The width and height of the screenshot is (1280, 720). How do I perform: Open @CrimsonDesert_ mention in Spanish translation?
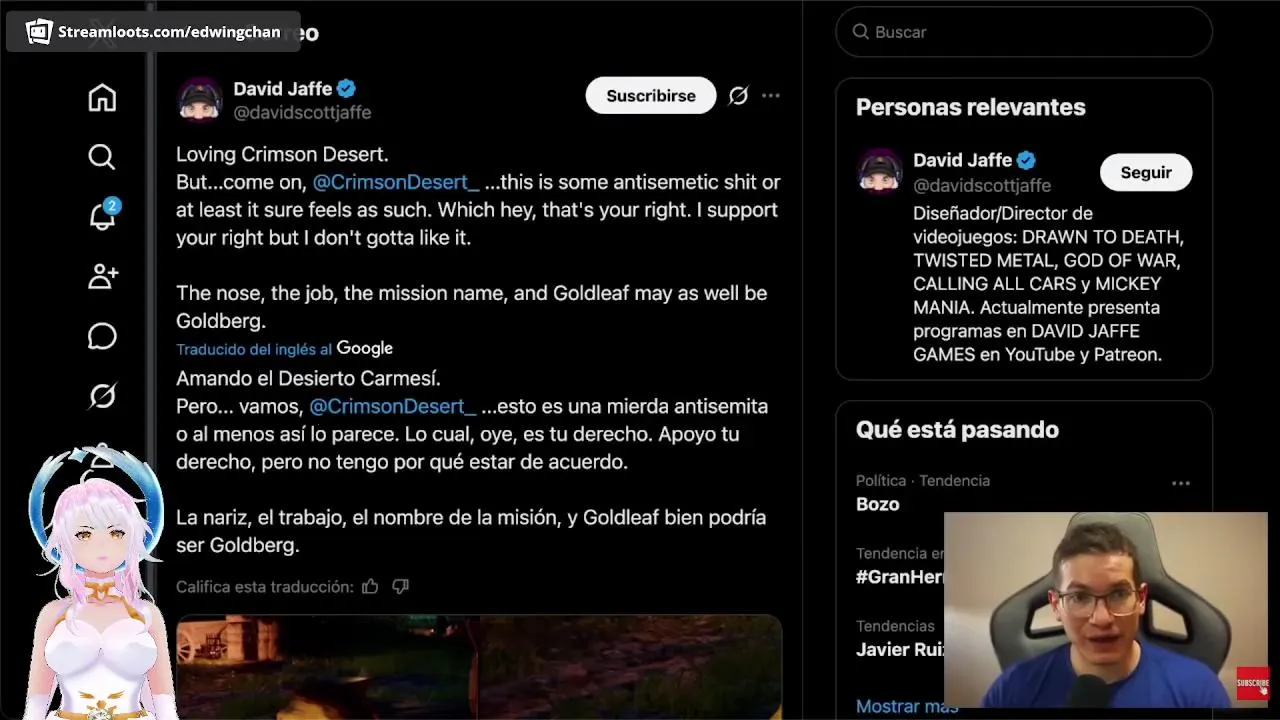392,406
